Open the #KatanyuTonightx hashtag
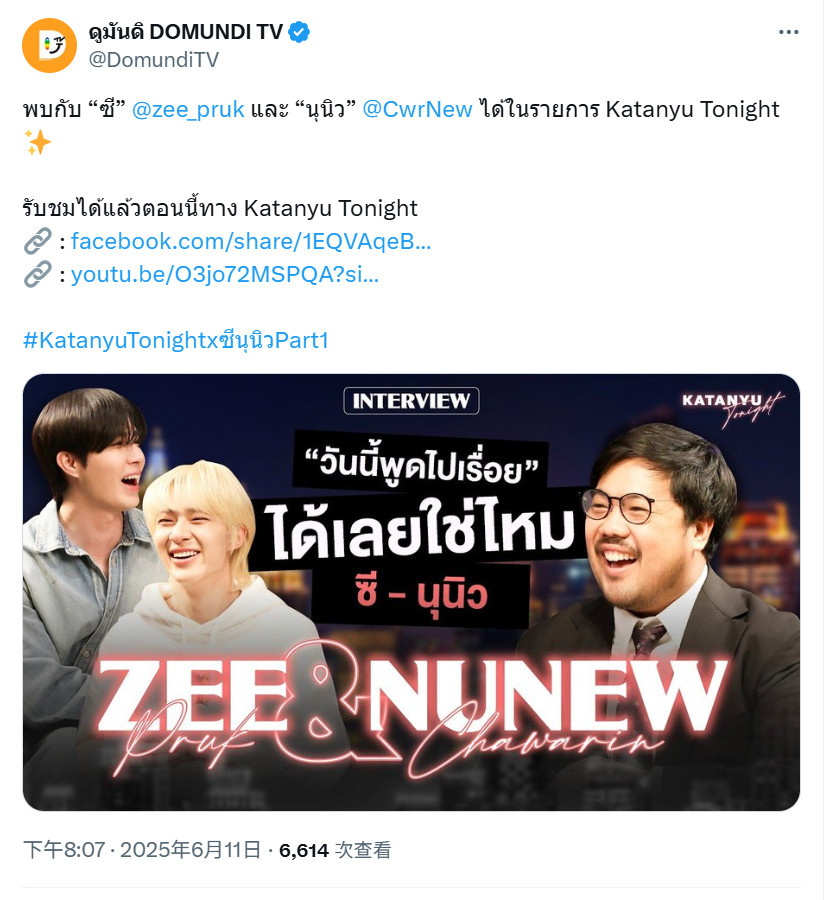Viewport: 827px width, 900px height. pyautogui.click(x=176, y=340)
